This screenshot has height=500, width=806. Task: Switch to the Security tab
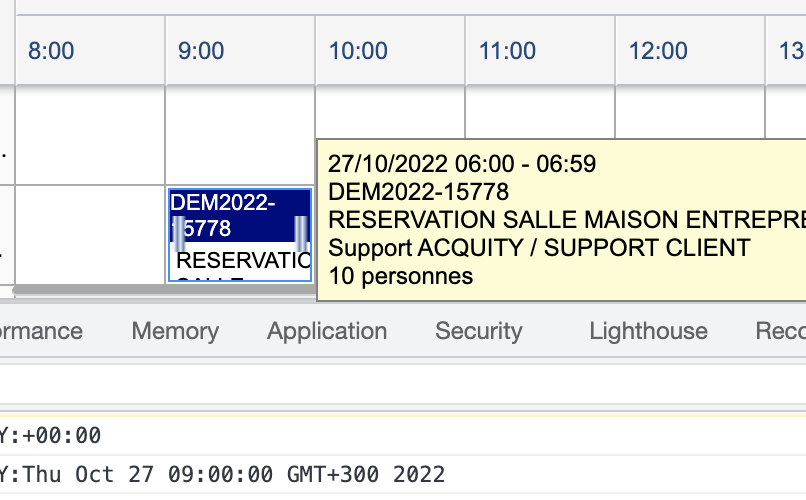pos(479,331)
